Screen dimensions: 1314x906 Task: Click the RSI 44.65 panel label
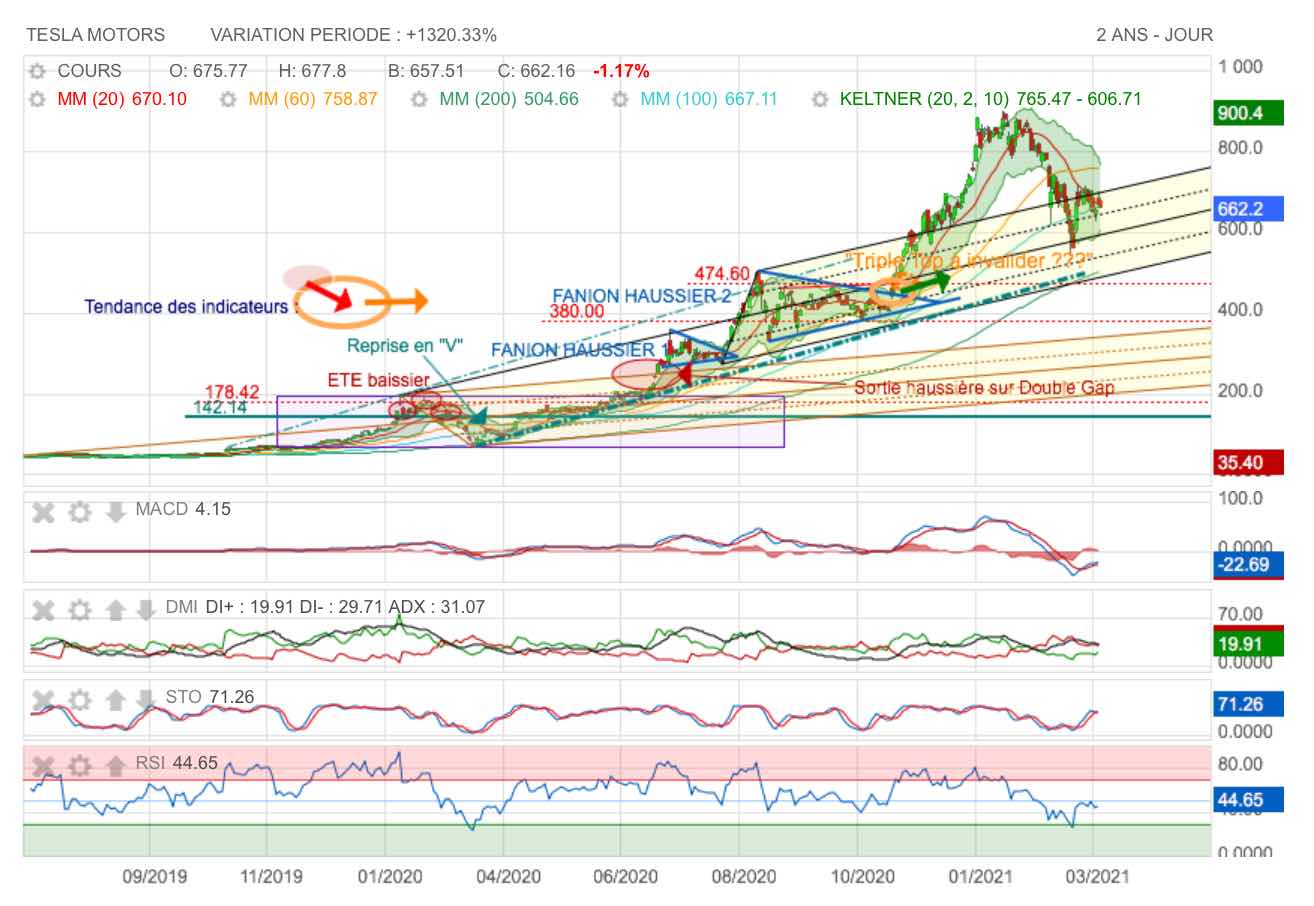(x=177, y=763)
